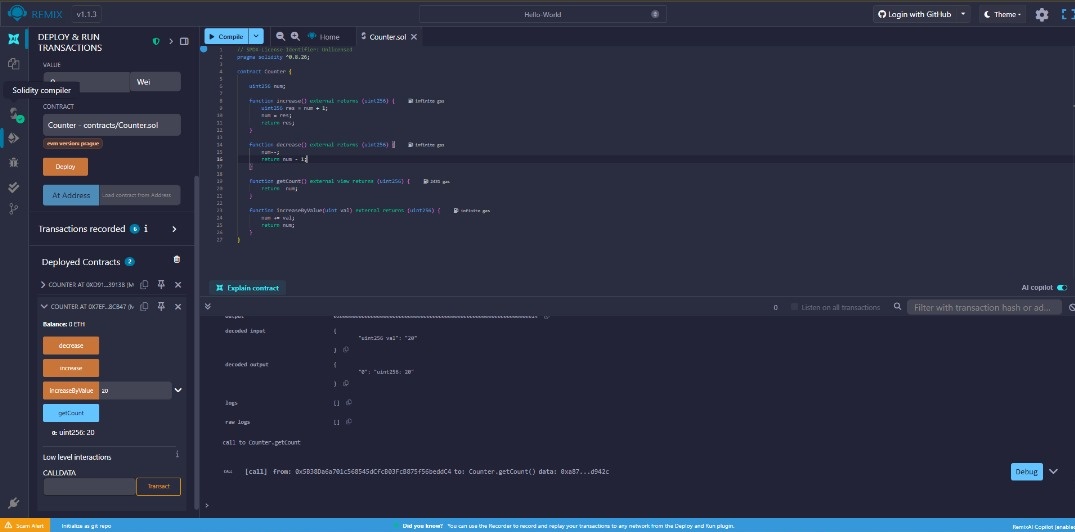
Task: Click the Compile button
Action: tap(227, 36)
